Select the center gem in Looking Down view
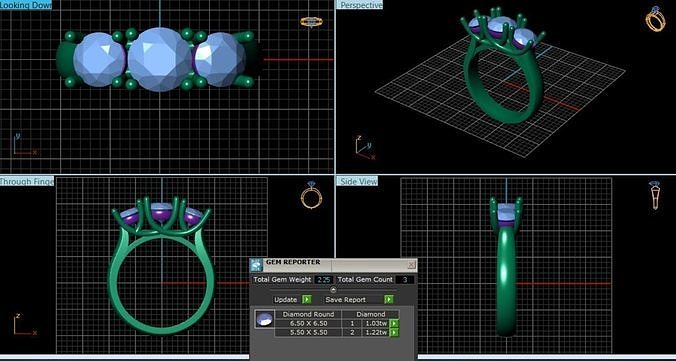The height and width of the screenshot is (361, 676). 160,60
